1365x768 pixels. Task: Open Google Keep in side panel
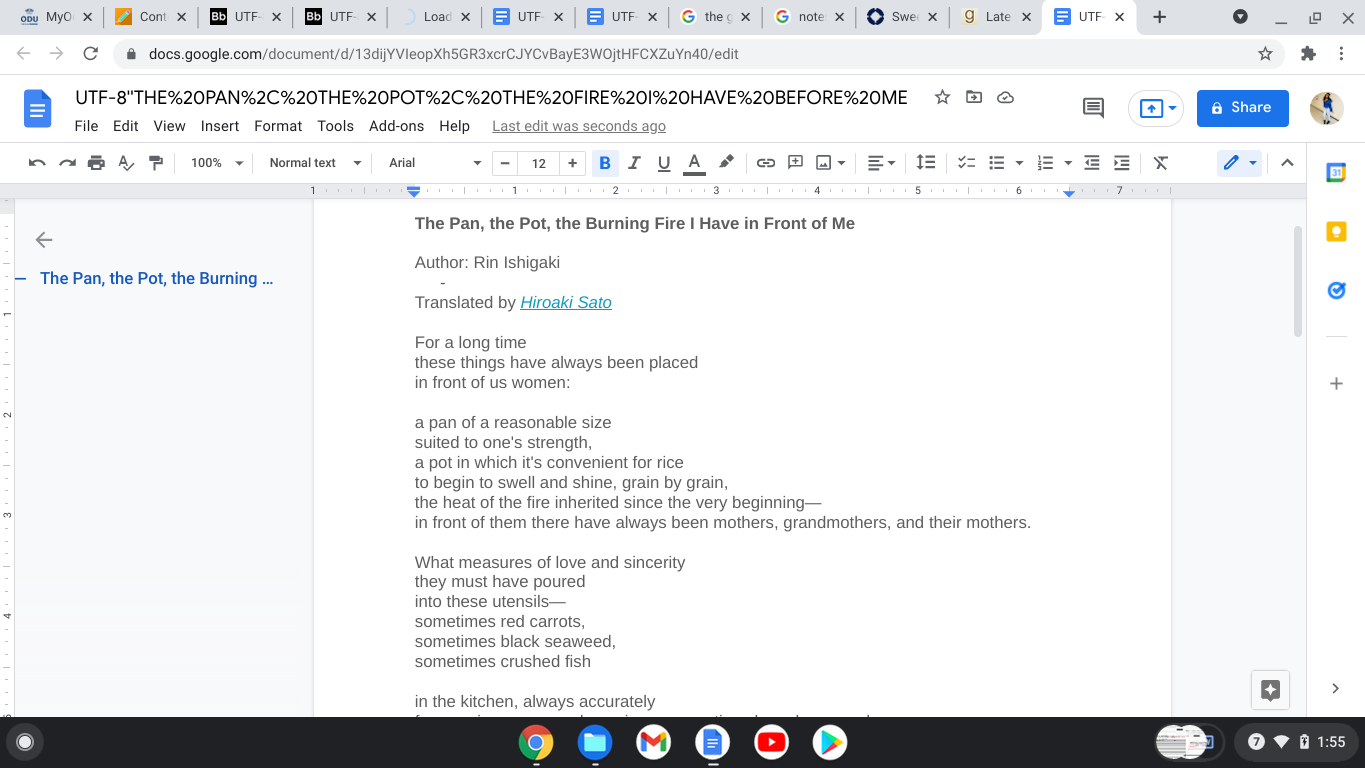click(x=1336, y=232)
